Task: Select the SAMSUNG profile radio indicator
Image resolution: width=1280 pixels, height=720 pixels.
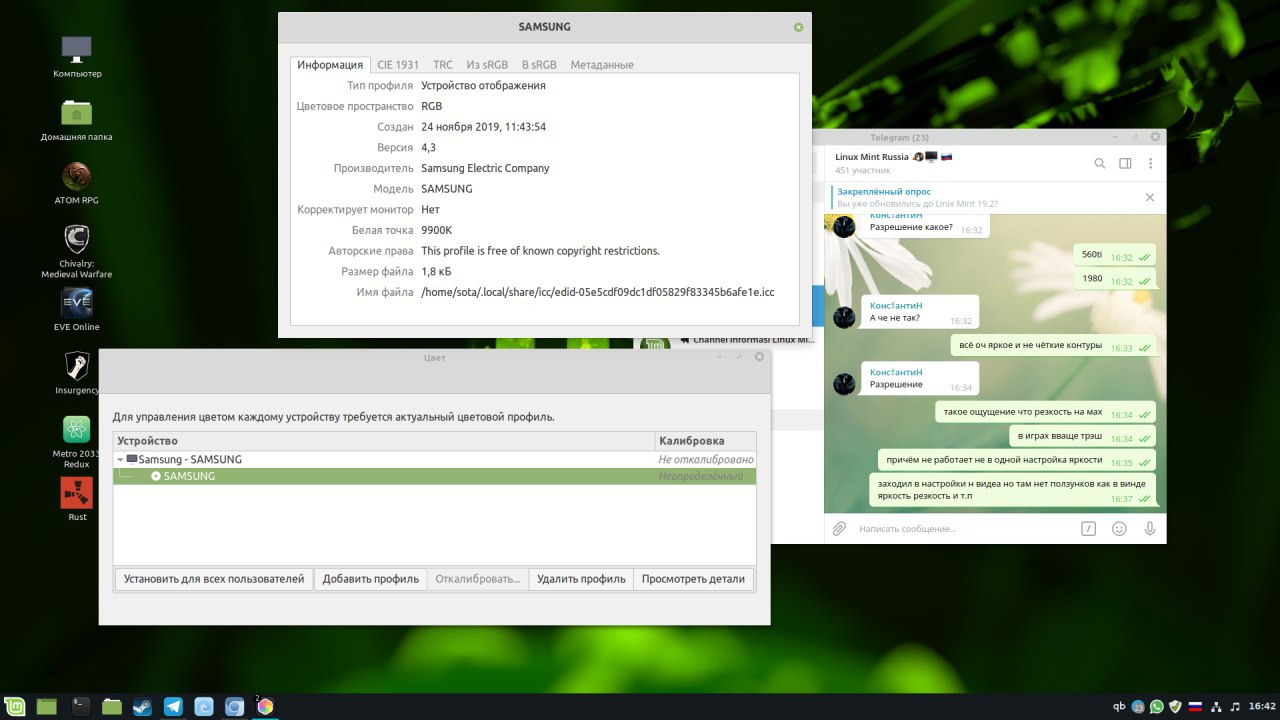Action: pos(156,476)
